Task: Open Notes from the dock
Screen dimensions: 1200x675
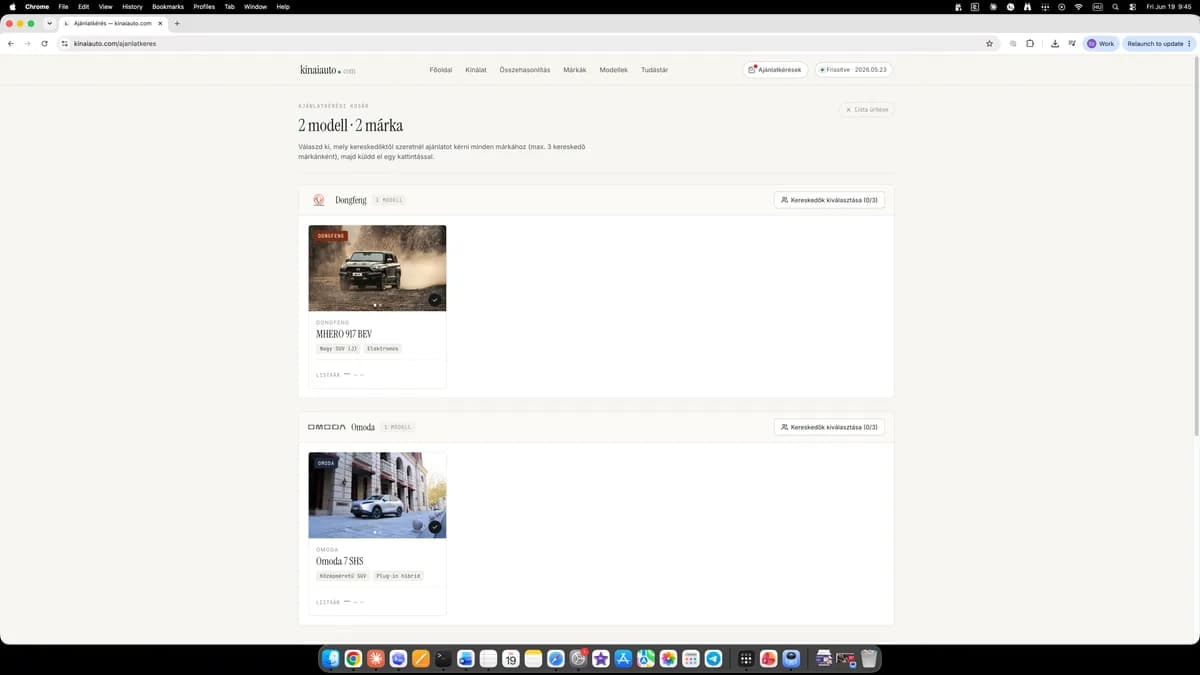Action: (533, 659)
